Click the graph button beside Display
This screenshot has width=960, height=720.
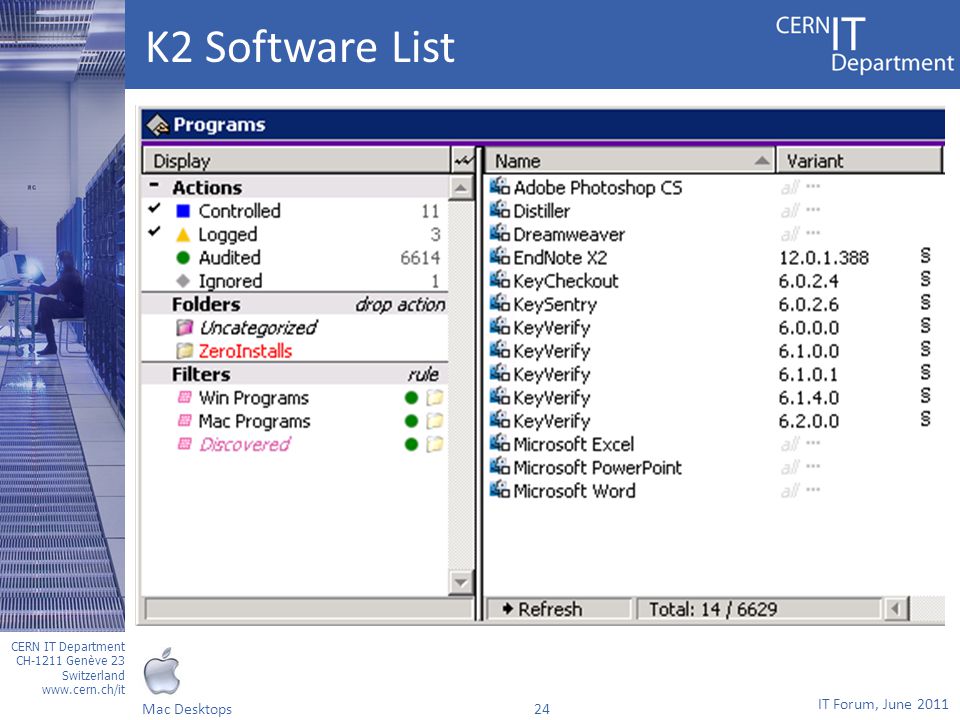(463, 160)
